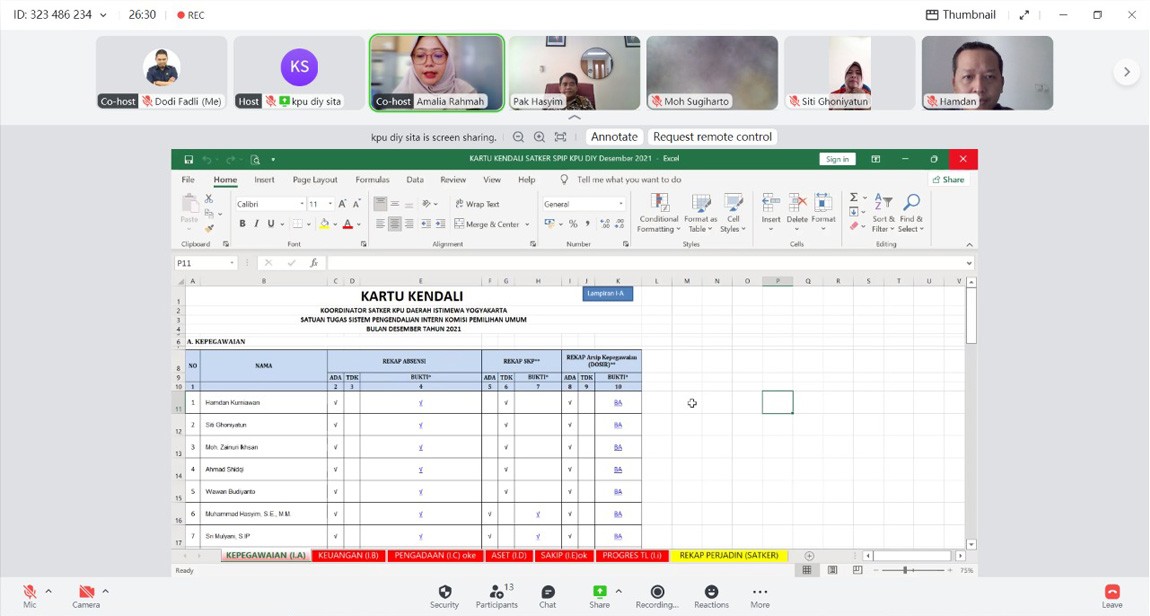Click the zoom-in magnifier on share bar

[x=539, y=137]
